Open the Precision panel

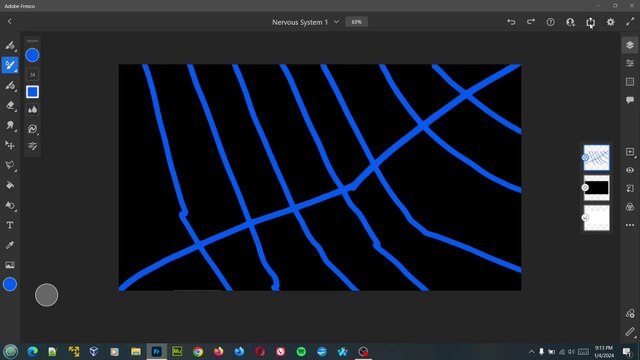pyautogui.click(x=630, y=82)
